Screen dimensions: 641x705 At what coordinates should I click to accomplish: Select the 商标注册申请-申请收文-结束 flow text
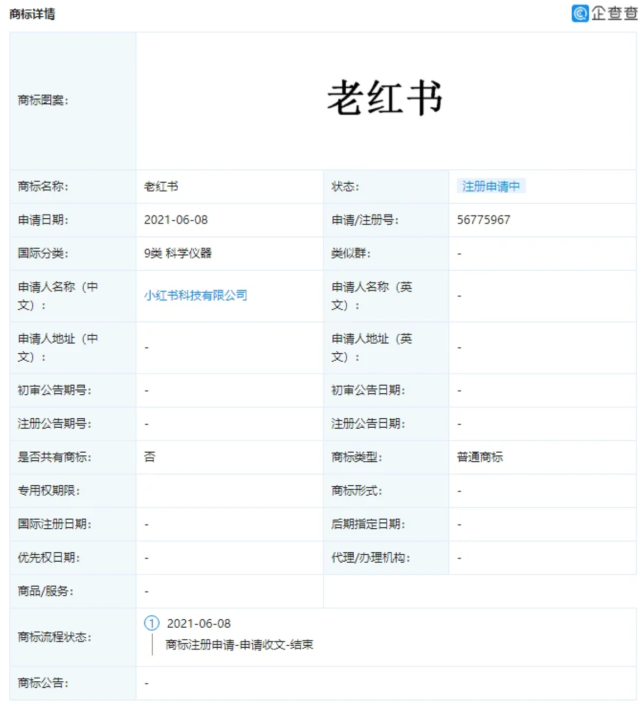click(239, 645)
